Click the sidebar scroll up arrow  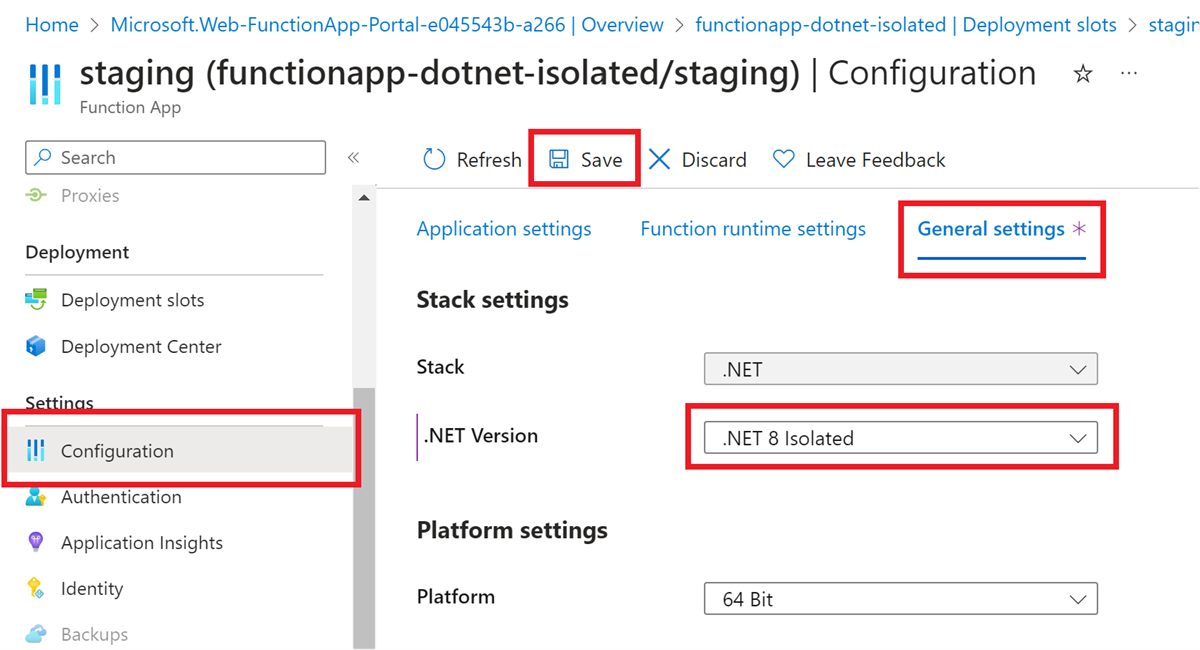pyautogui.click(x=364, y=198)
